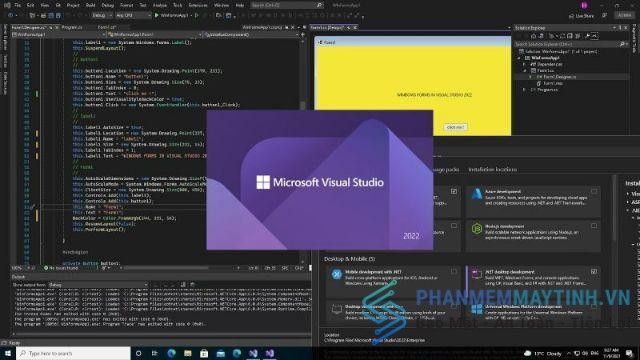Click the Mobile development with .NET icon

(x=336, y=274)
